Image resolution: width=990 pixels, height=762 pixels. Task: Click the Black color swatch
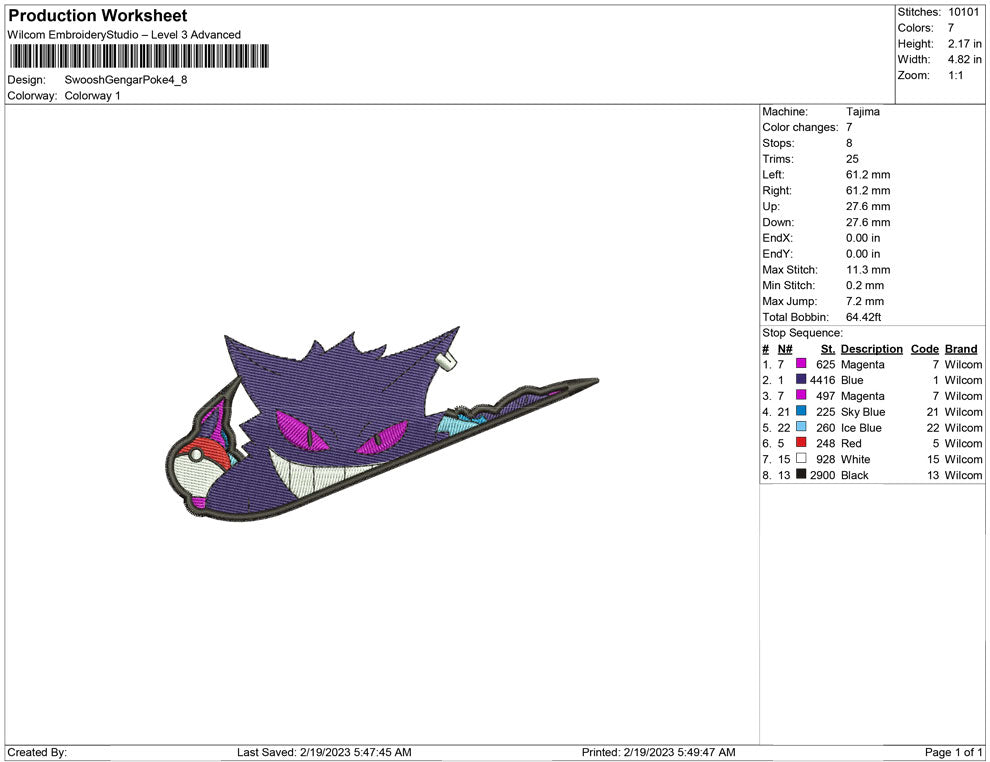coord(801,473)
